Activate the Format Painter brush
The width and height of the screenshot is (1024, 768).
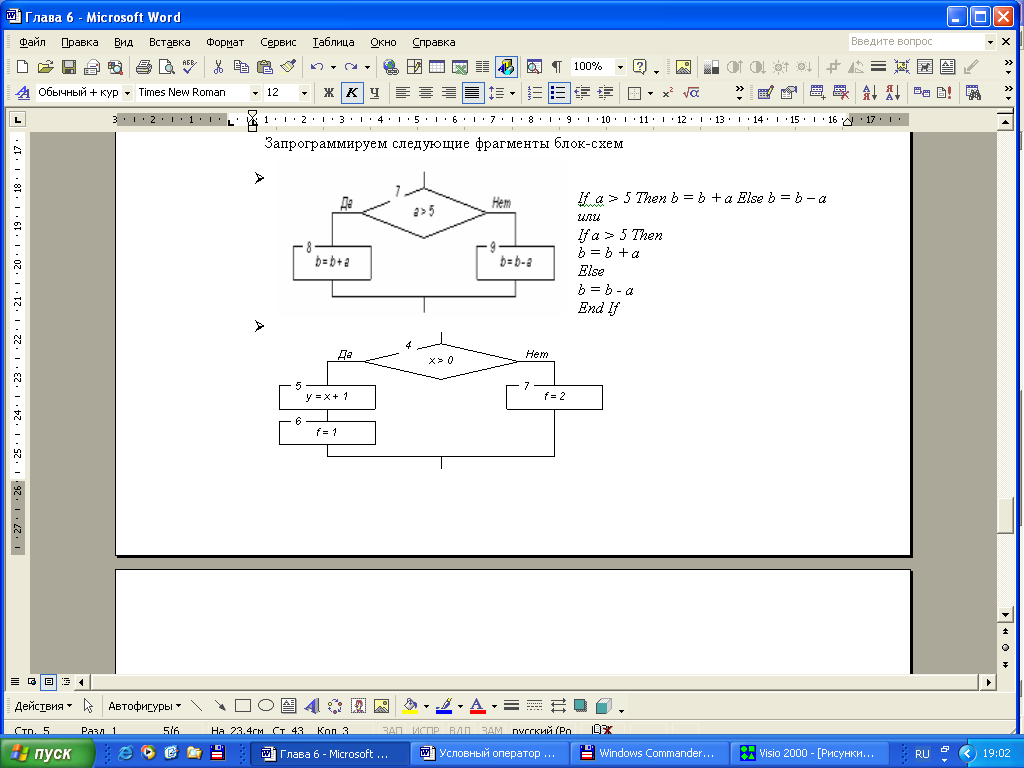(x=287, y=67)
